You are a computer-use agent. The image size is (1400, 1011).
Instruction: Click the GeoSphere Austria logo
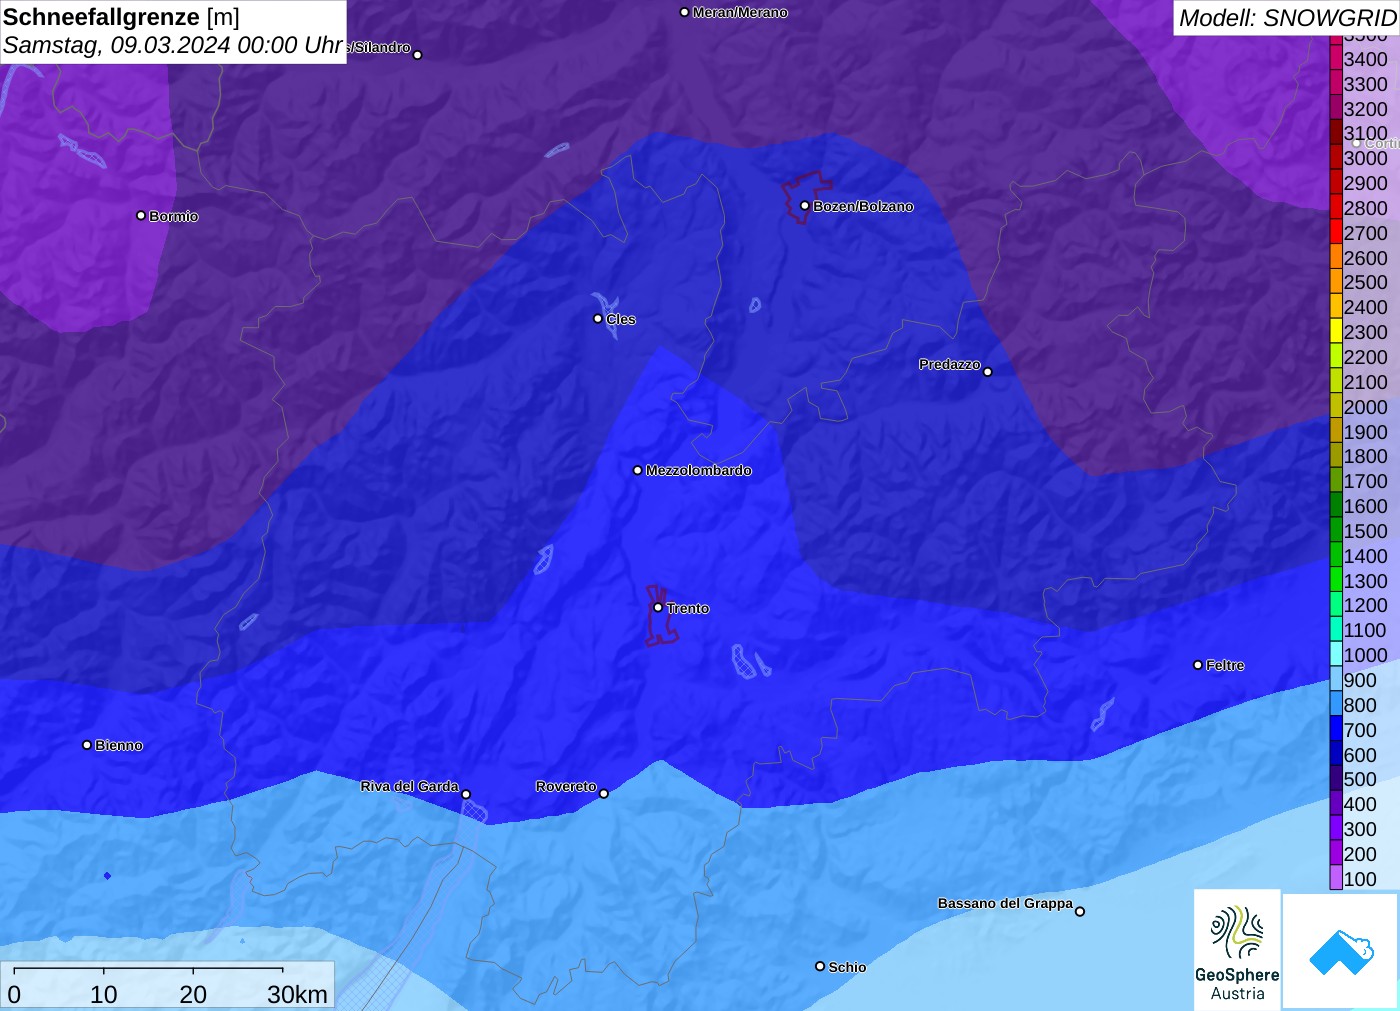point(1237,948)
